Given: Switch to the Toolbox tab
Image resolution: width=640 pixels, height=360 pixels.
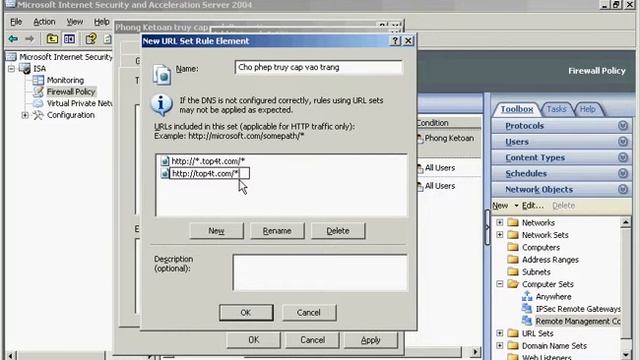Looking at the screenshot, I should [x=517, y=109].
